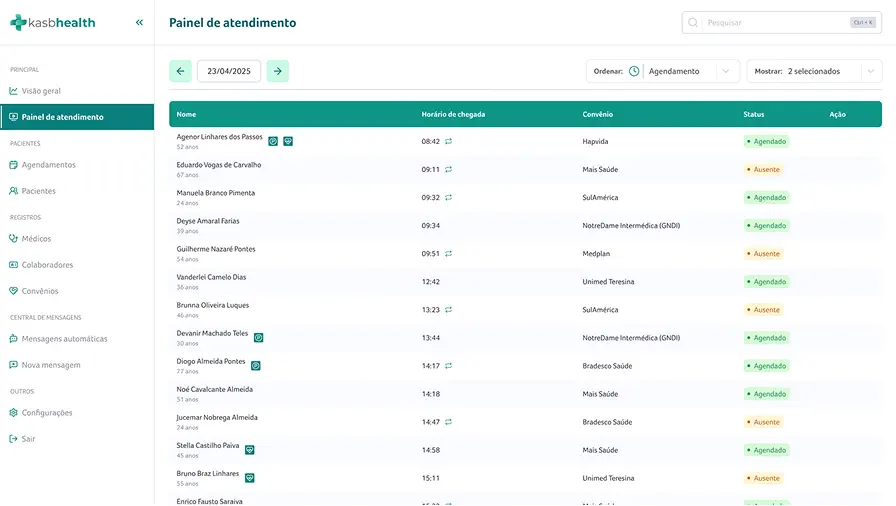Go to previous day with left arrow
The height and width of the screenshot is (506, 896).
(180, 71)
